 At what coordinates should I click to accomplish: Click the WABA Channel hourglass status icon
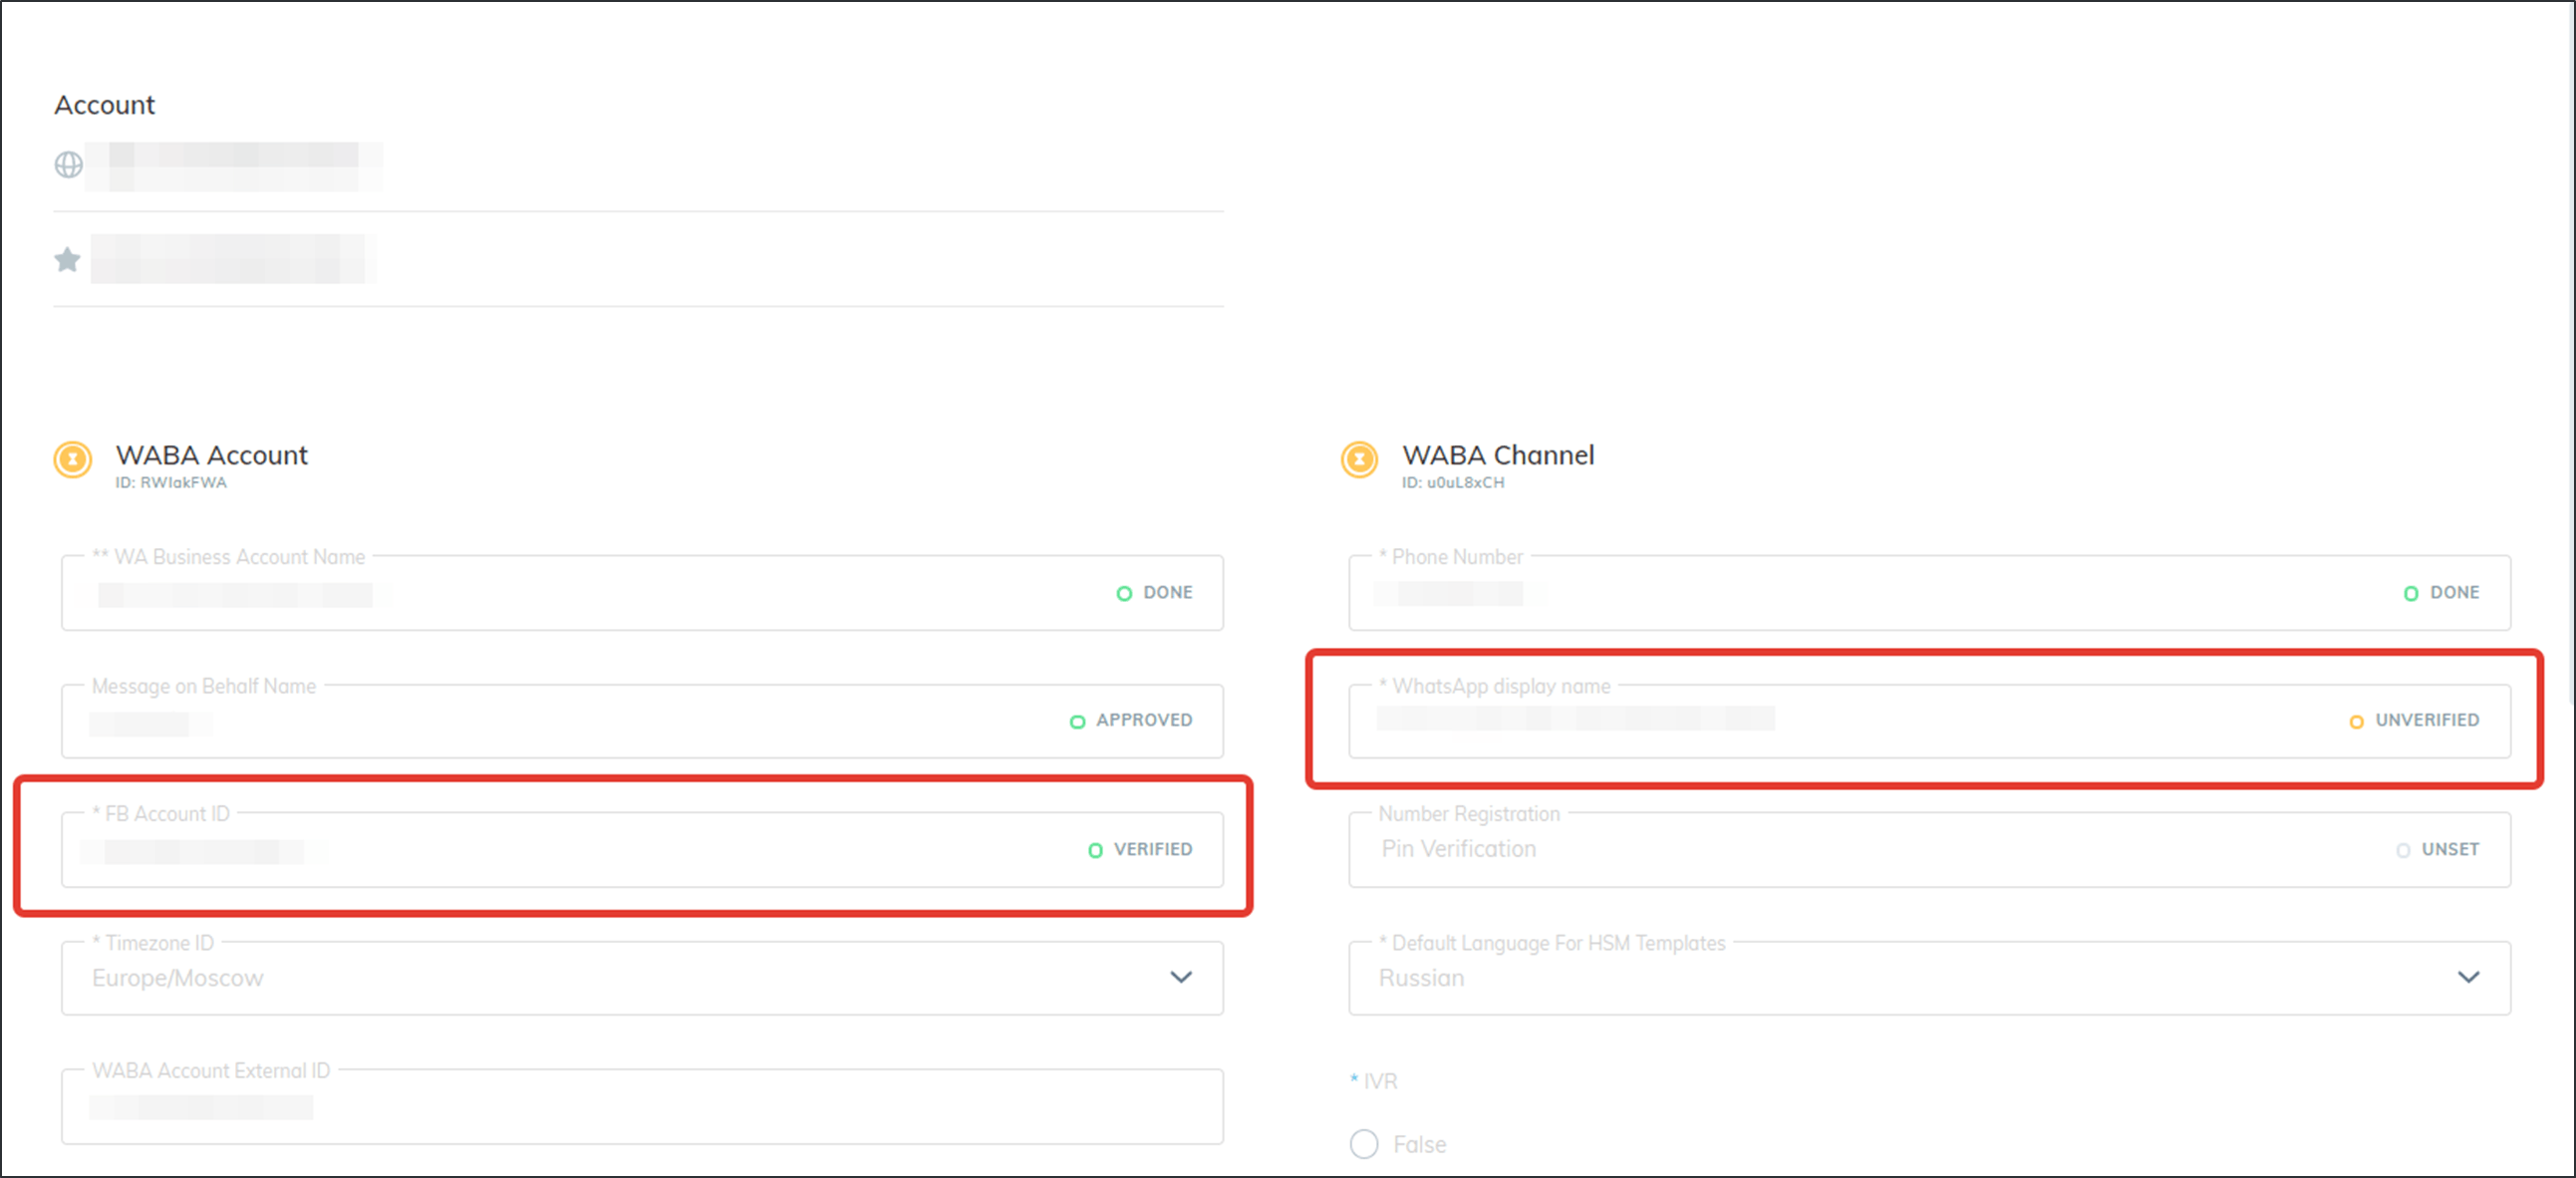pyautogui.click(x=1359, y=459)
